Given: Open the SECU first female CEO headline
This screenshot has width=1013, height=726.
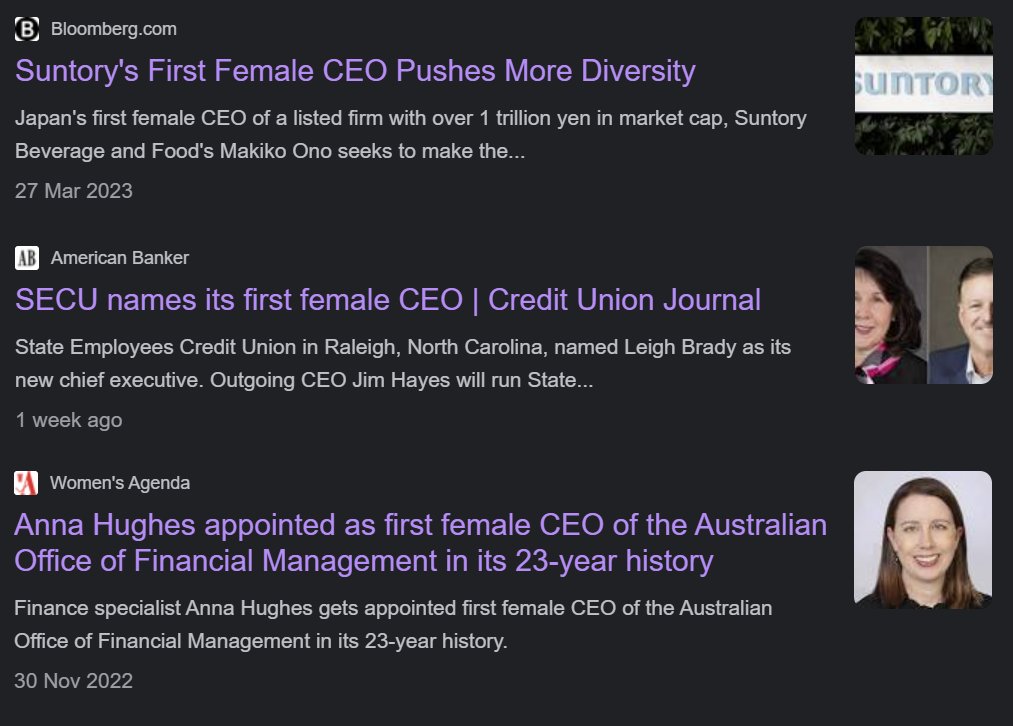Looking at the screenshot, I should [x=388, y=300].
